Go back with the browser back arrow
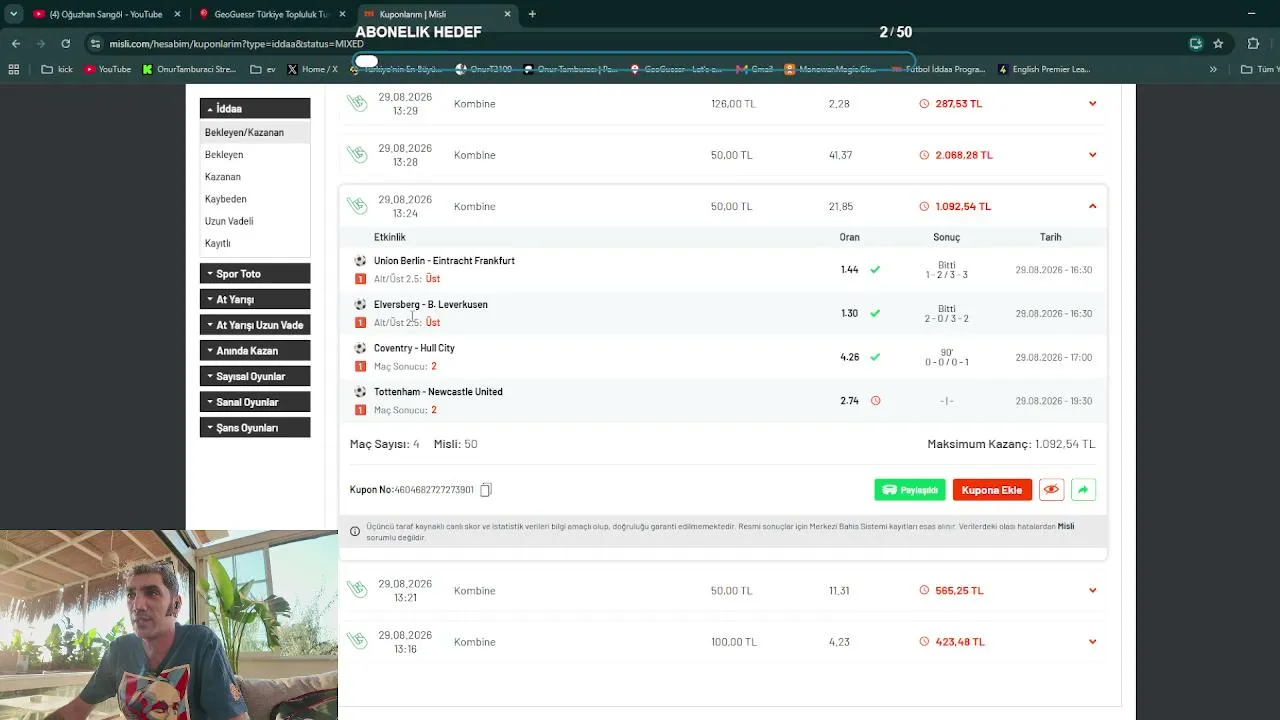This screenshot has height=720, width=1280. pyautogui.click(x=16, y=44)
